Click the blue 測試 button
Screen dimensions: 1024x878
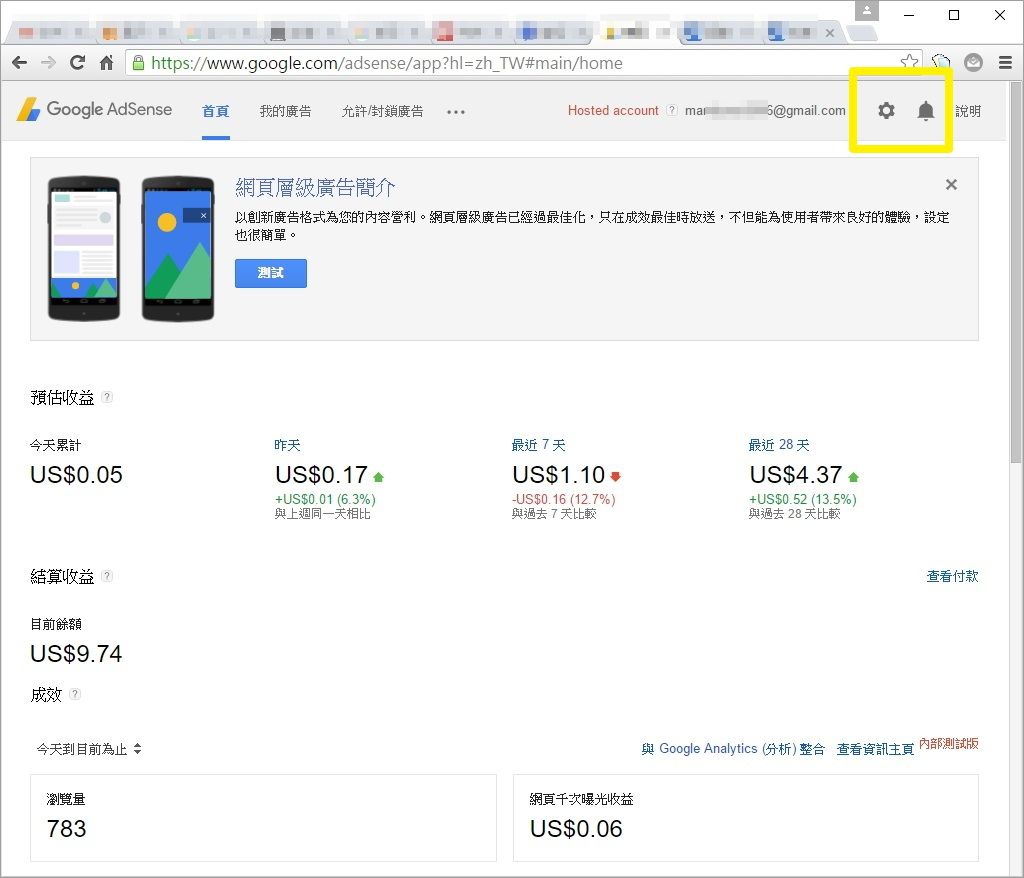tap(270, 273)
